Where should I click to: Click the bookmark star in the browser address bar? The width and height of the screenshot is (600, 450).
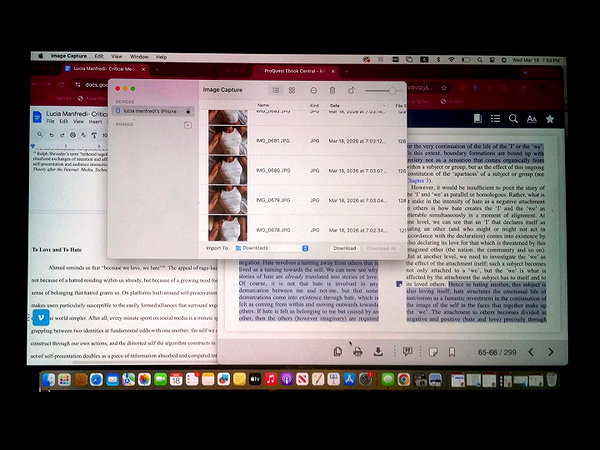tap(444, 88)
